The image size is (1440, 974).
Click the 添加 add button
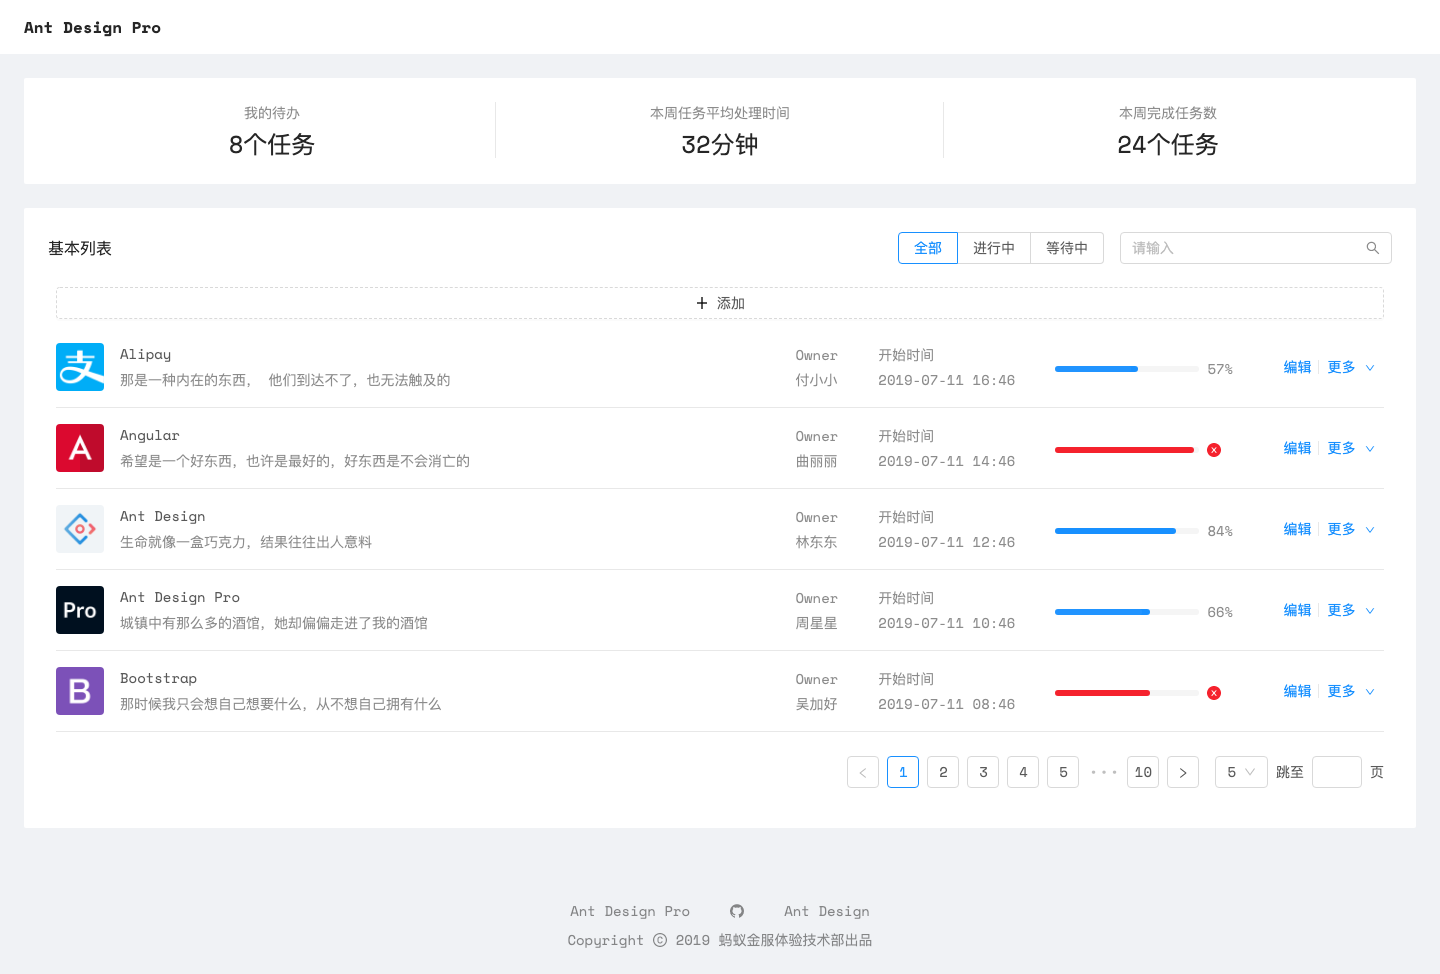[x=720, y=303]
